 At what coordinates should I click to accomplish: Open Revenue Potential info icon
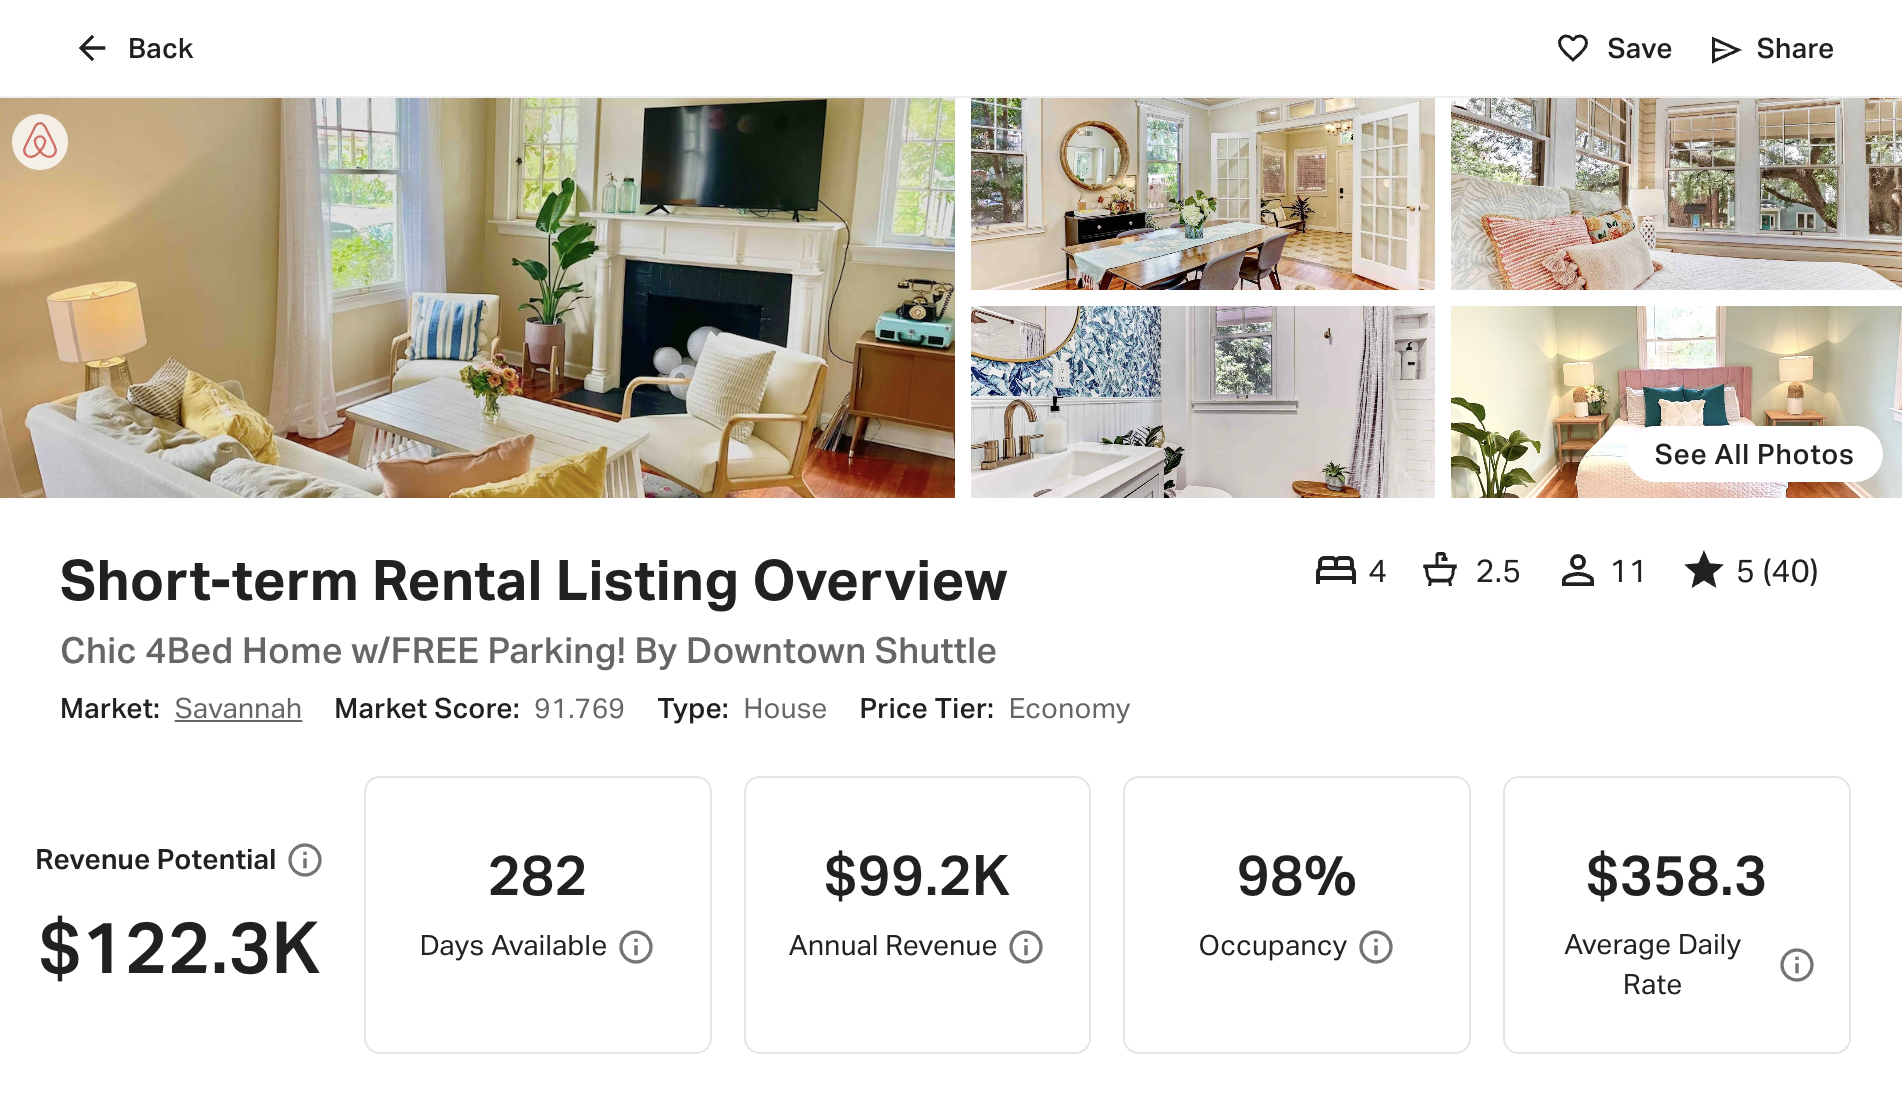(x=305, y=860)
